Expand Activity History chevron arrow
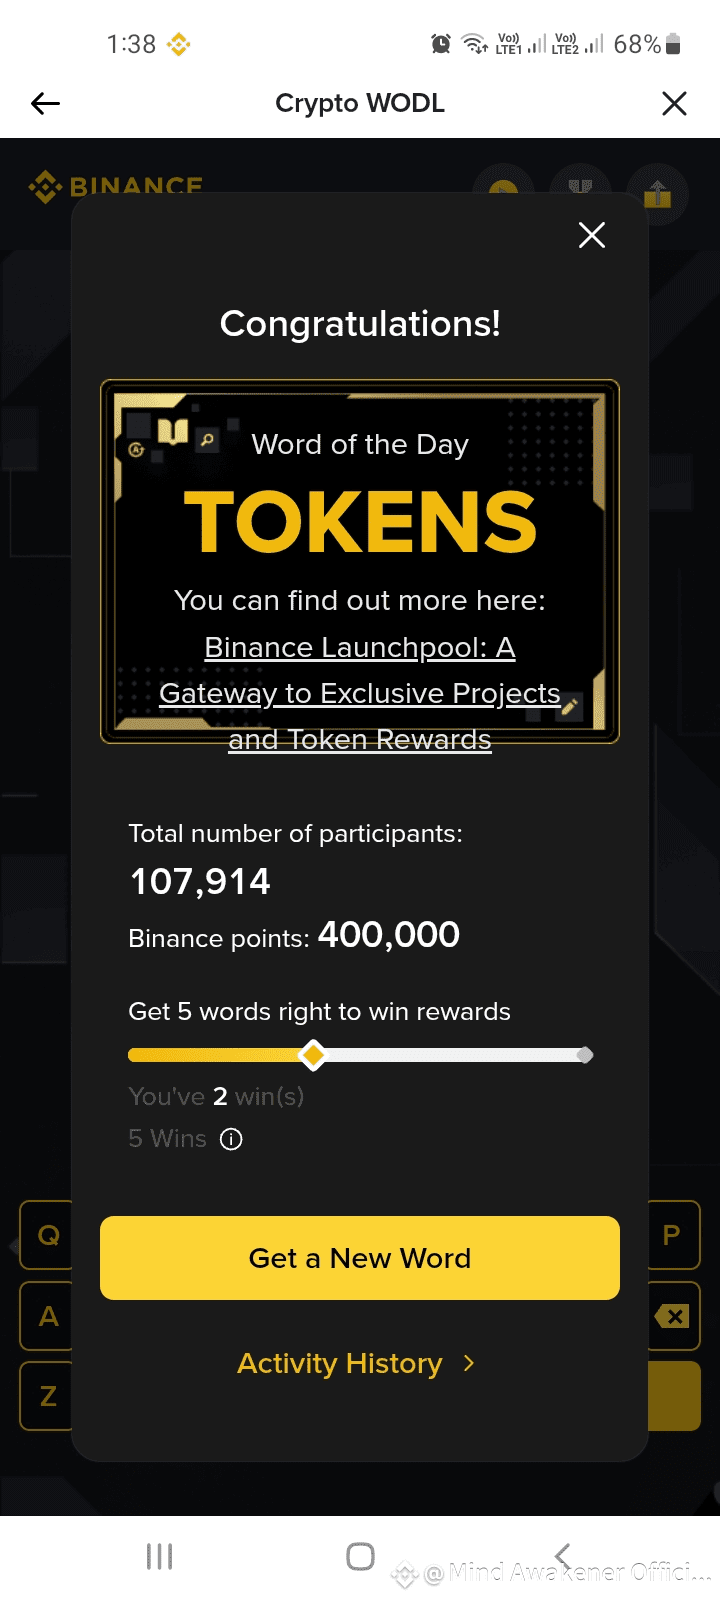This screenshot has width=720, height=1600. pyautogui.click(x=469, y=1363)
